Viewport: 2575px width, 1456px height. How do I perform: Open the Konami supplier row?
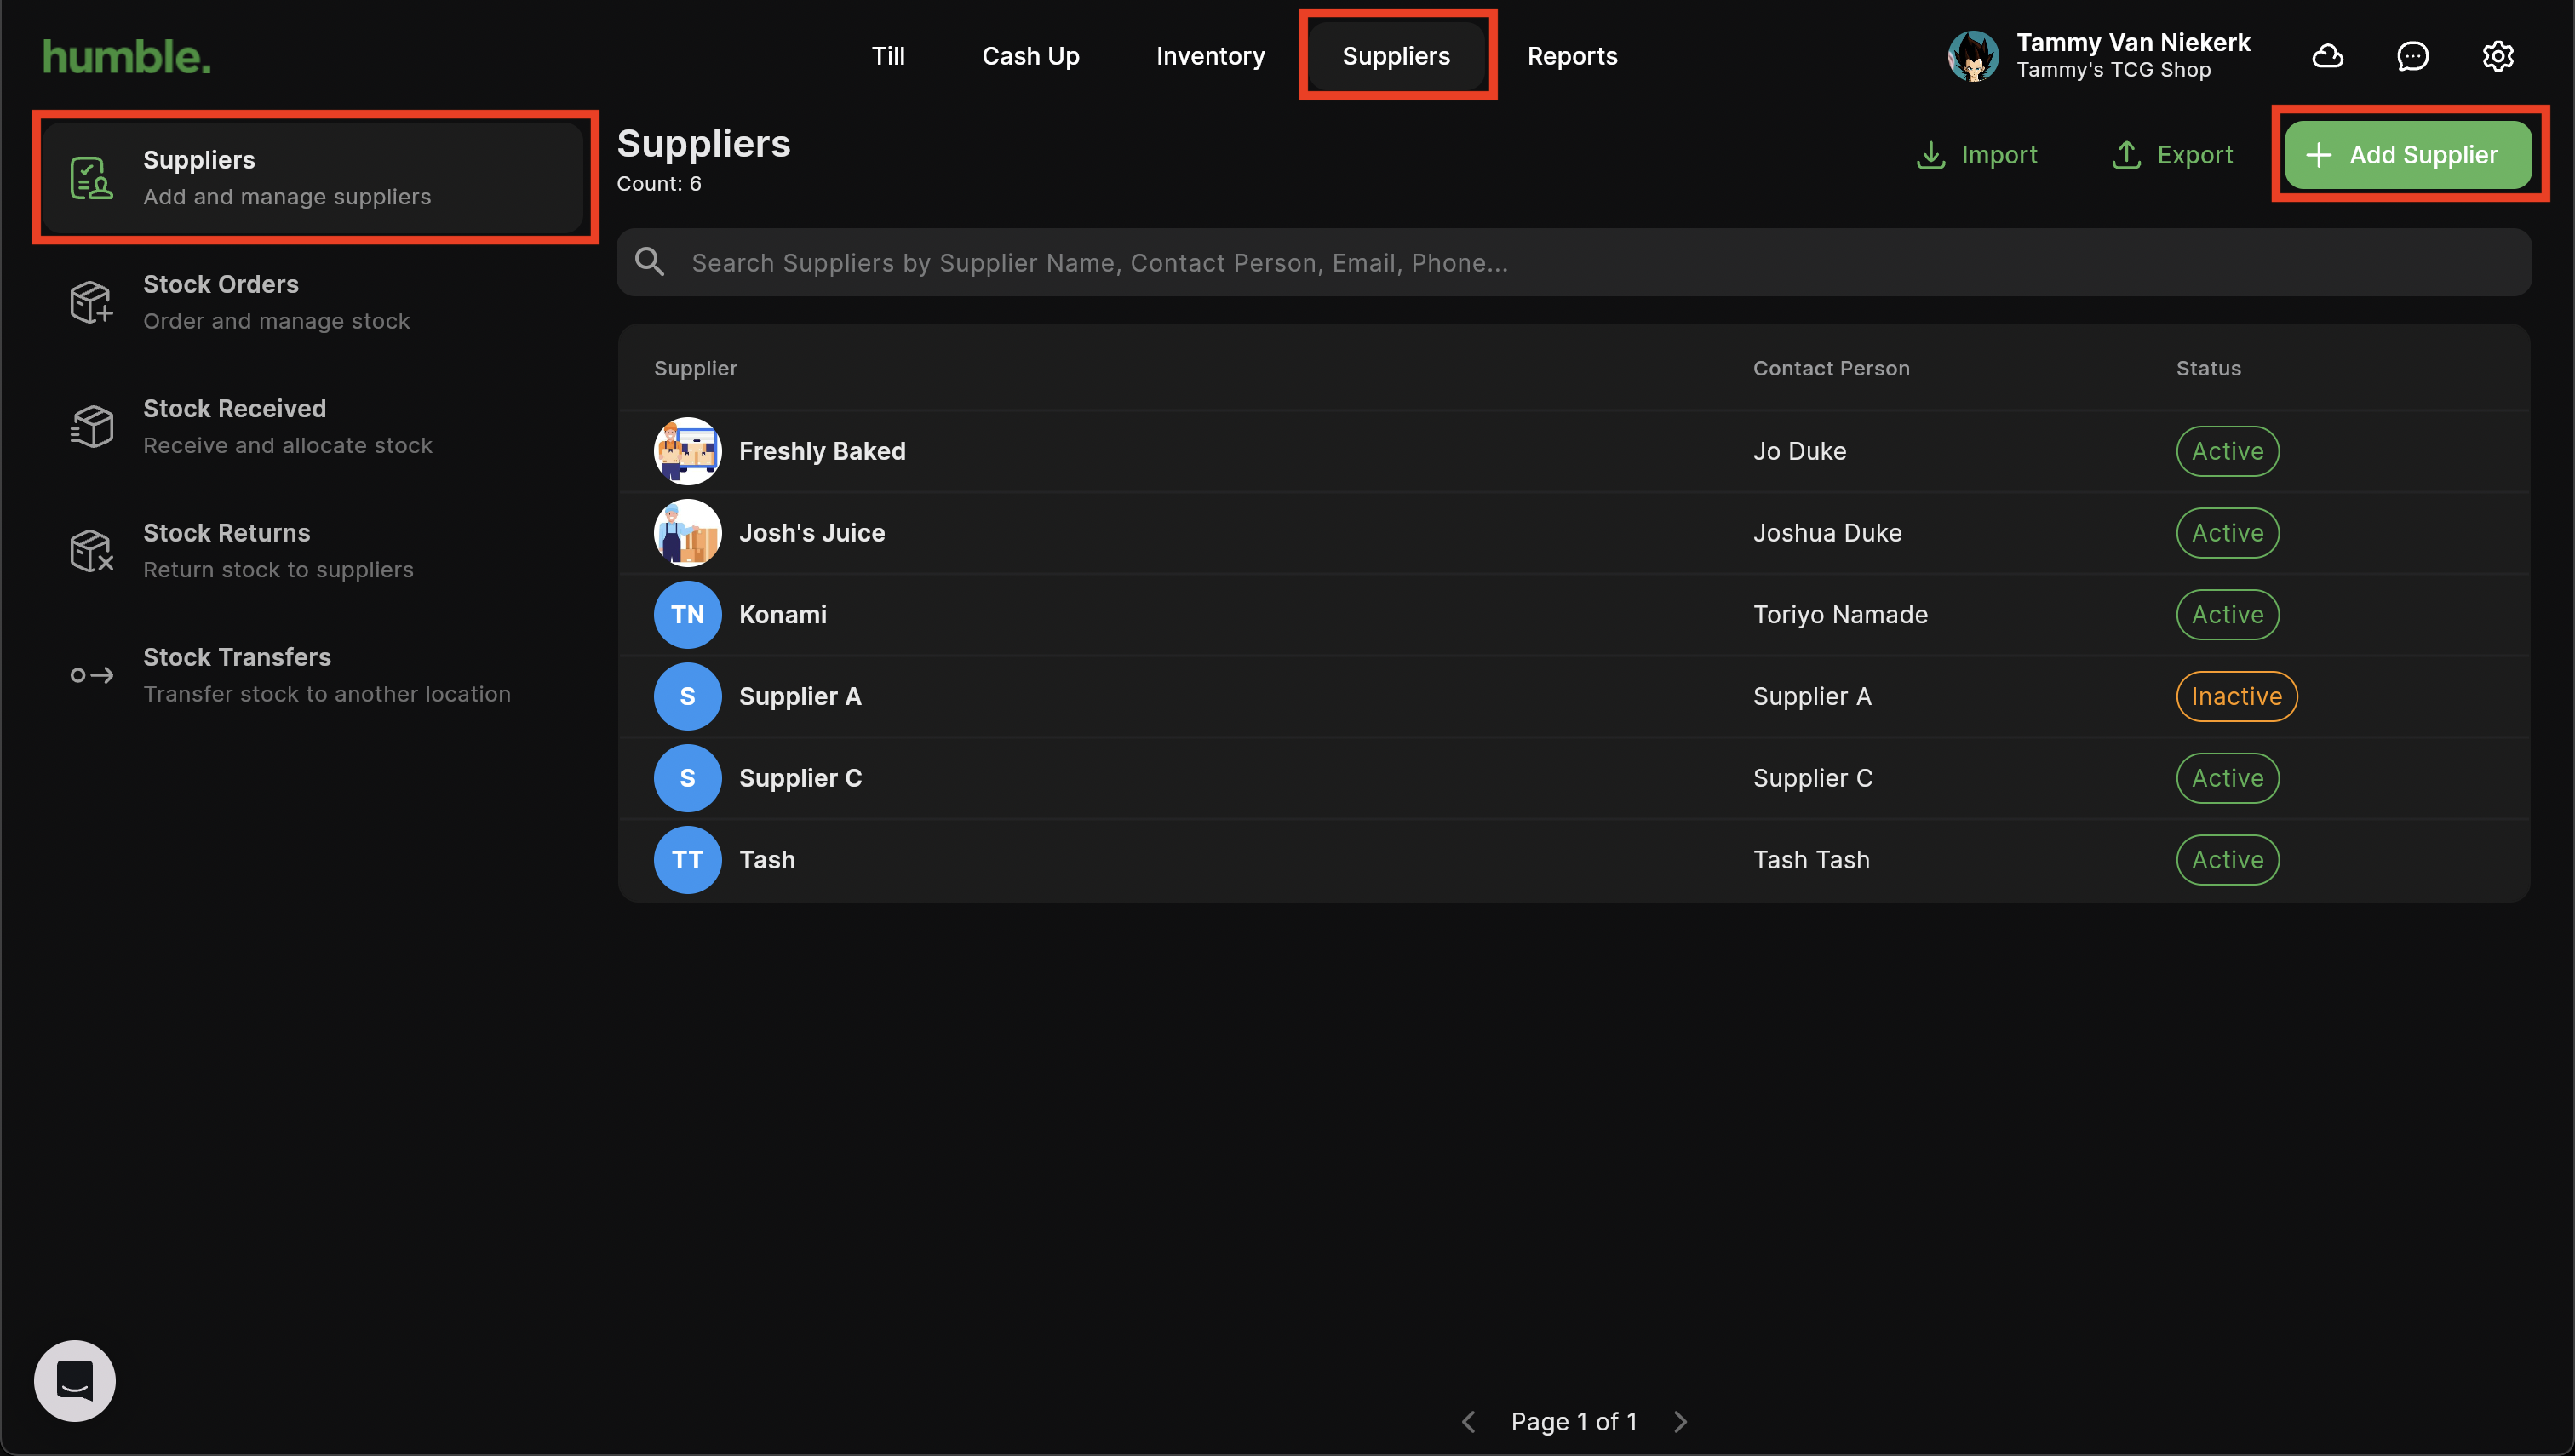click(x=783, y=614)
